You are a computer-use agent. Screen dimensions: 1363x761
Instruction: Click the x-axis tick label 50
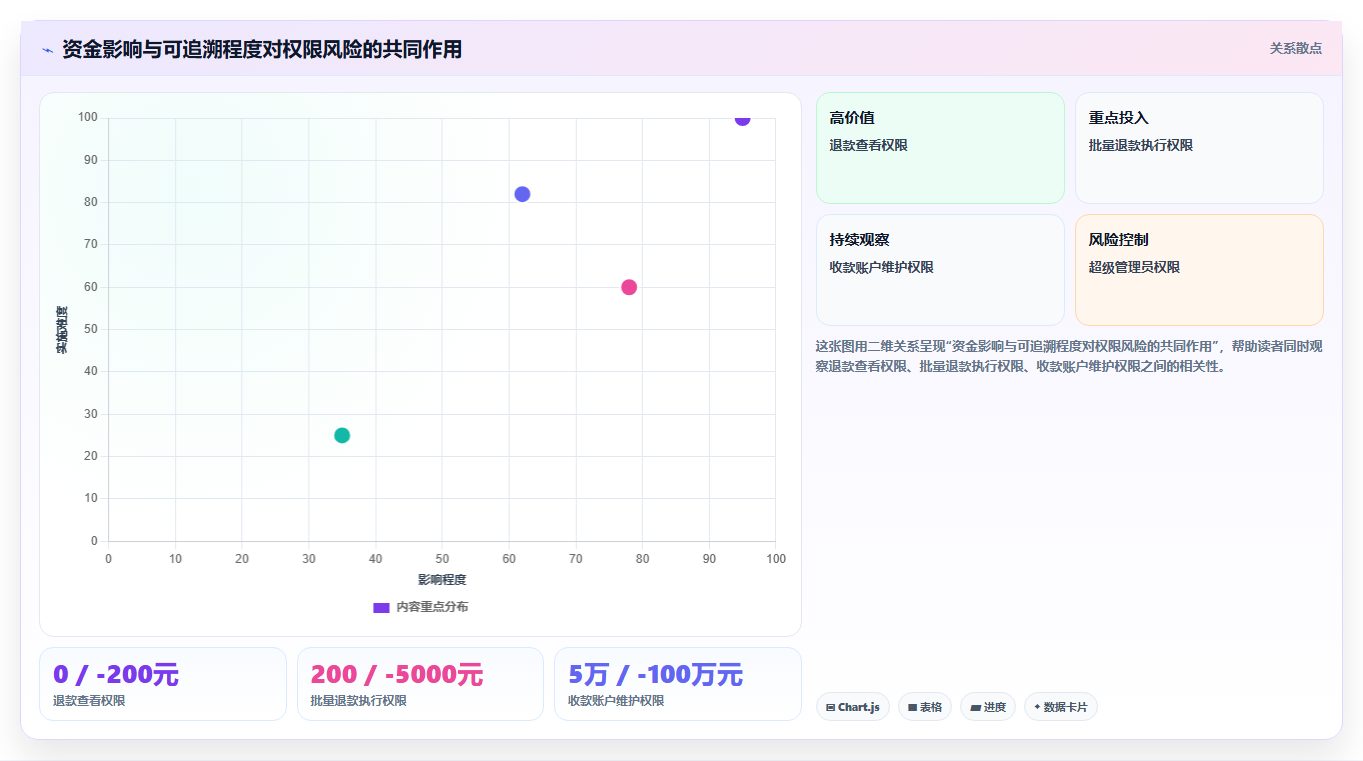442,559
